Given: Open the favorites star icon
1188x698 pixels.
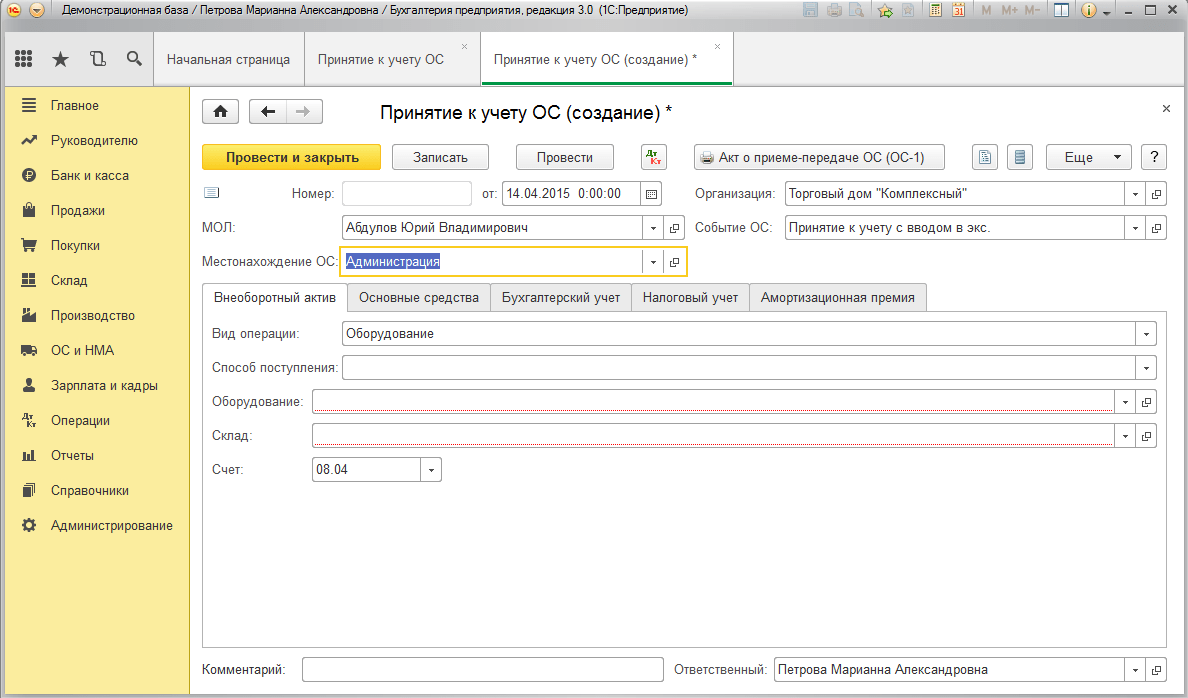Looking at the screenshot, I should point(60,60).
